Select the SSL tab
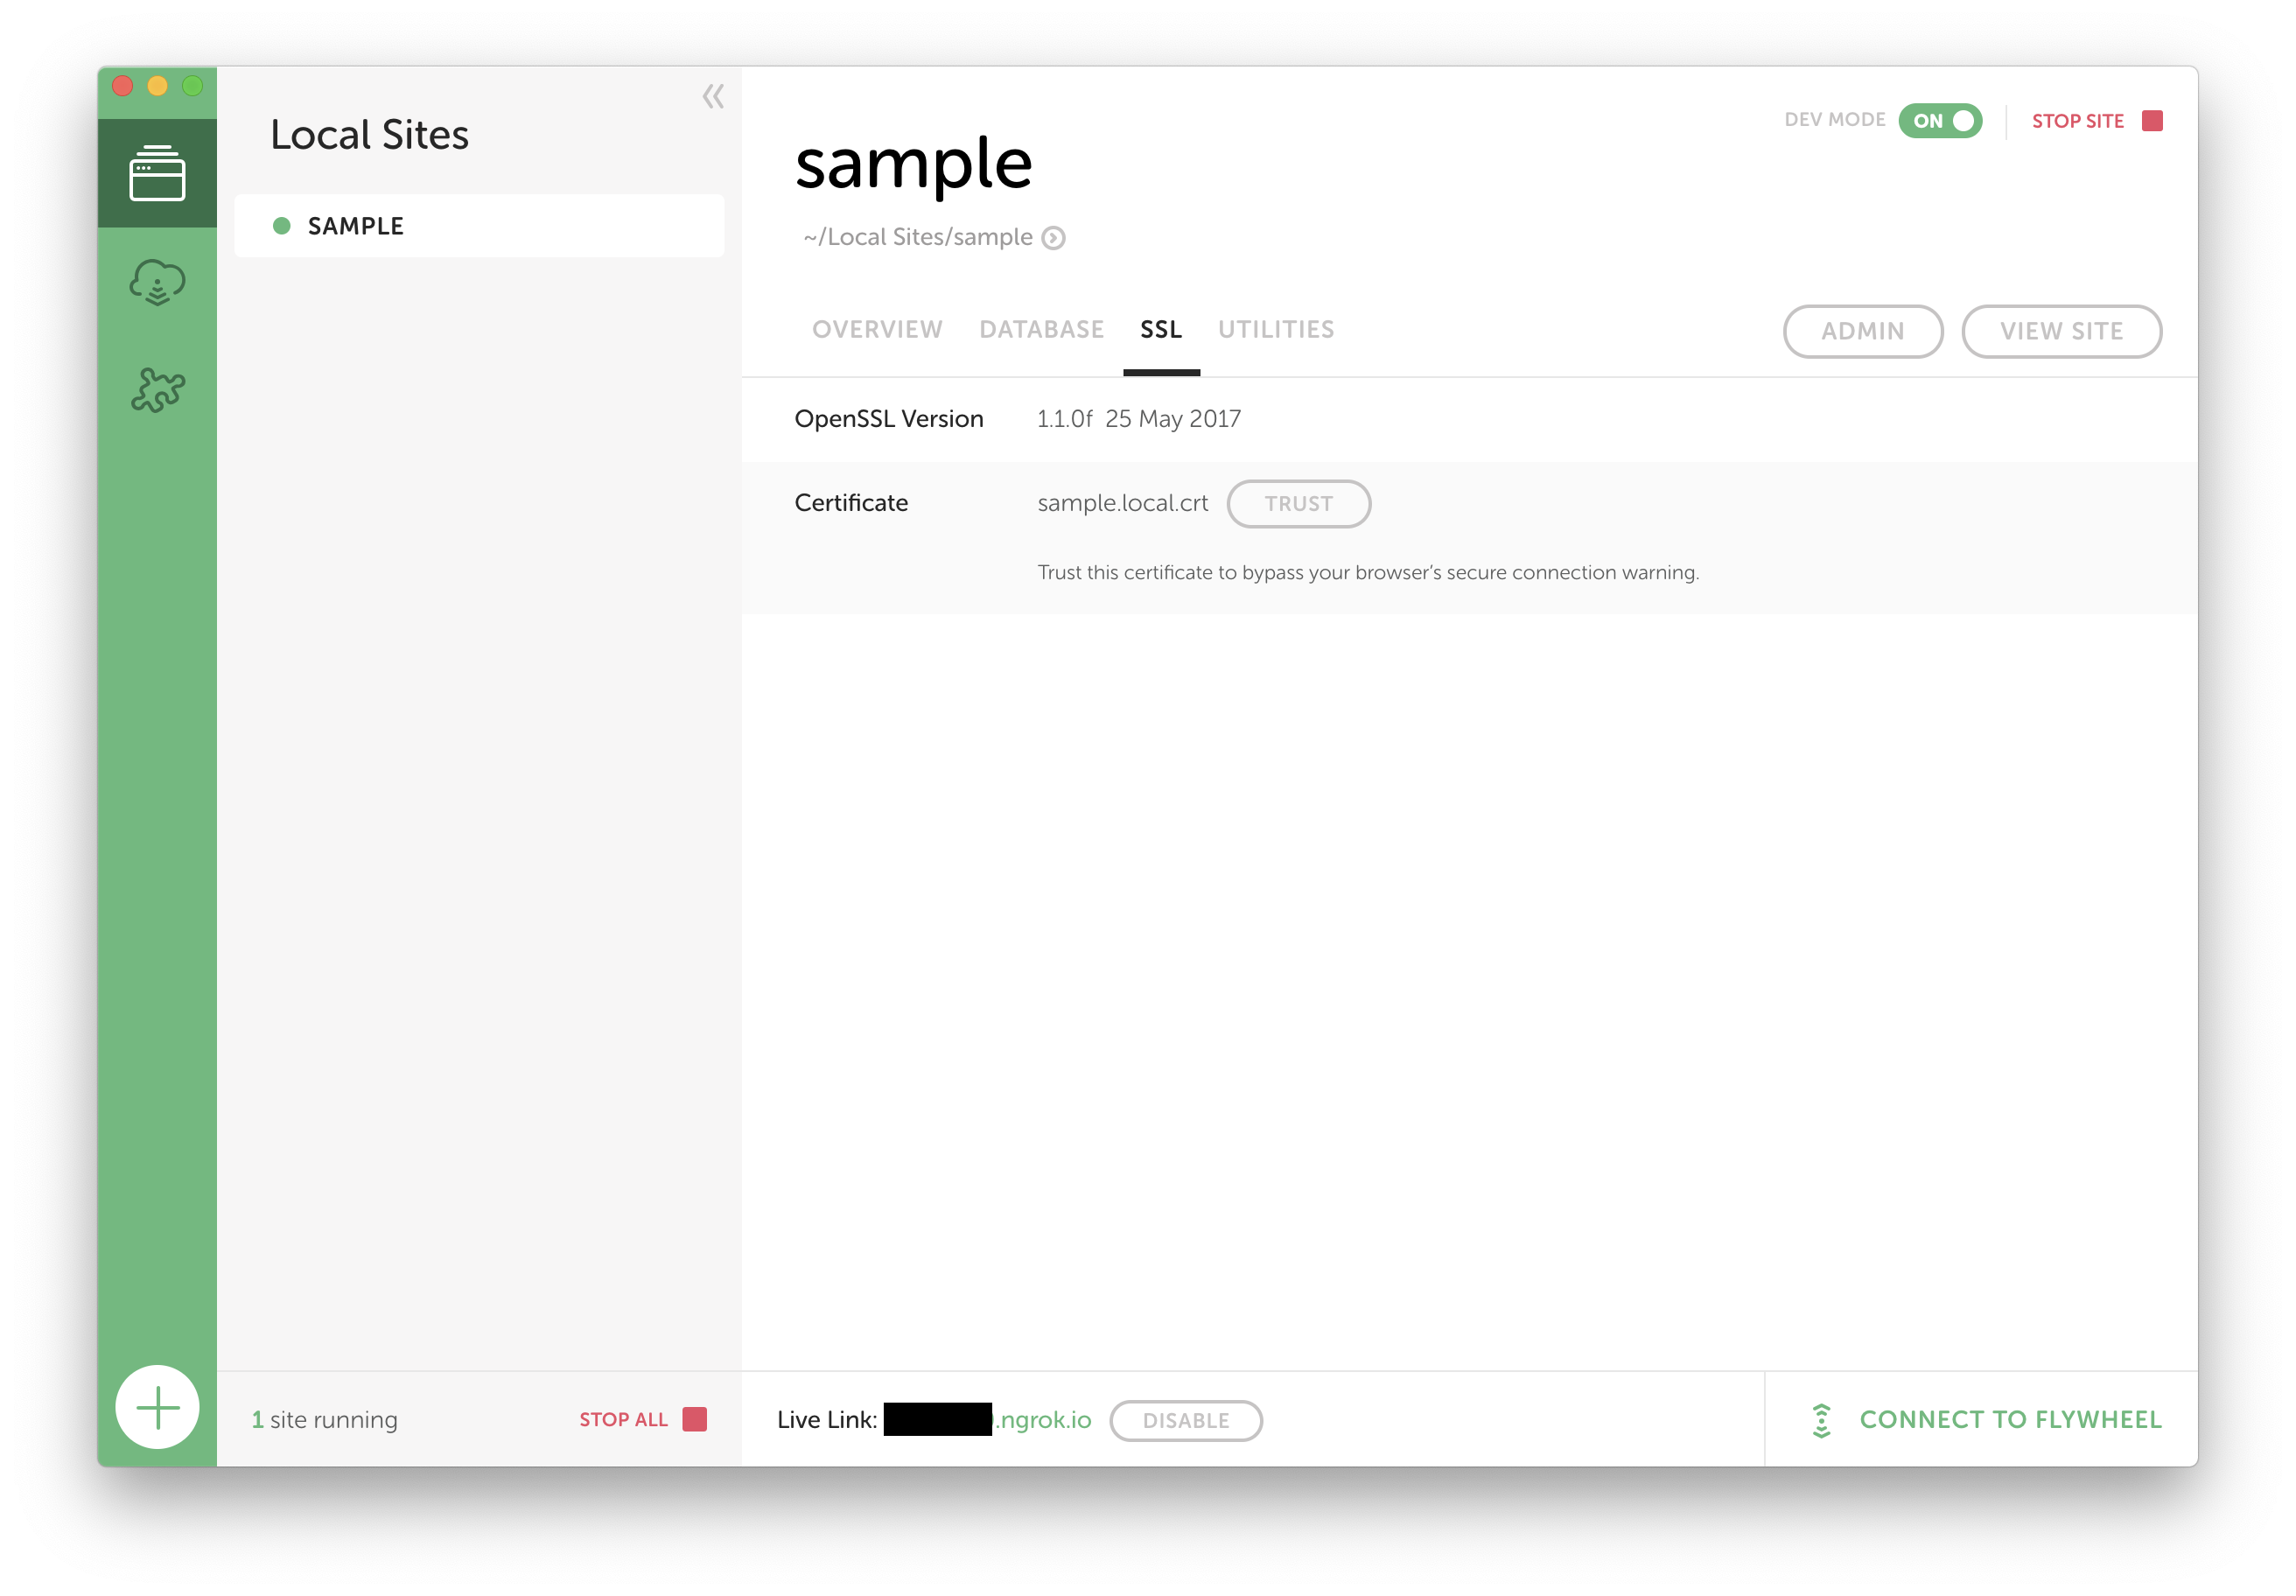 pyautogui.click(x=1161, y=330)
